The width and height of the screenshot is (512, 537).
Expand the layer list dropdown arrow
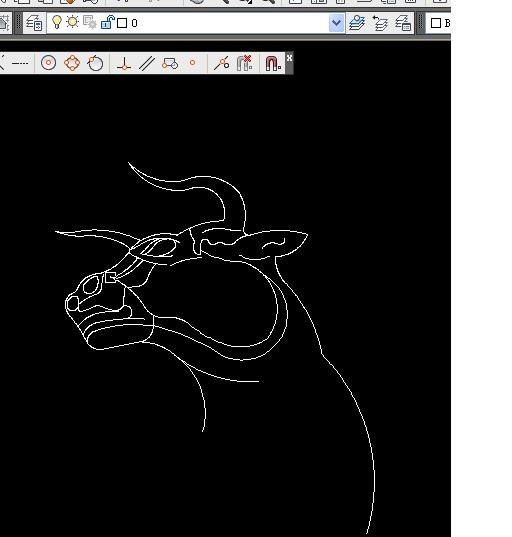click(x=336, y=23)
